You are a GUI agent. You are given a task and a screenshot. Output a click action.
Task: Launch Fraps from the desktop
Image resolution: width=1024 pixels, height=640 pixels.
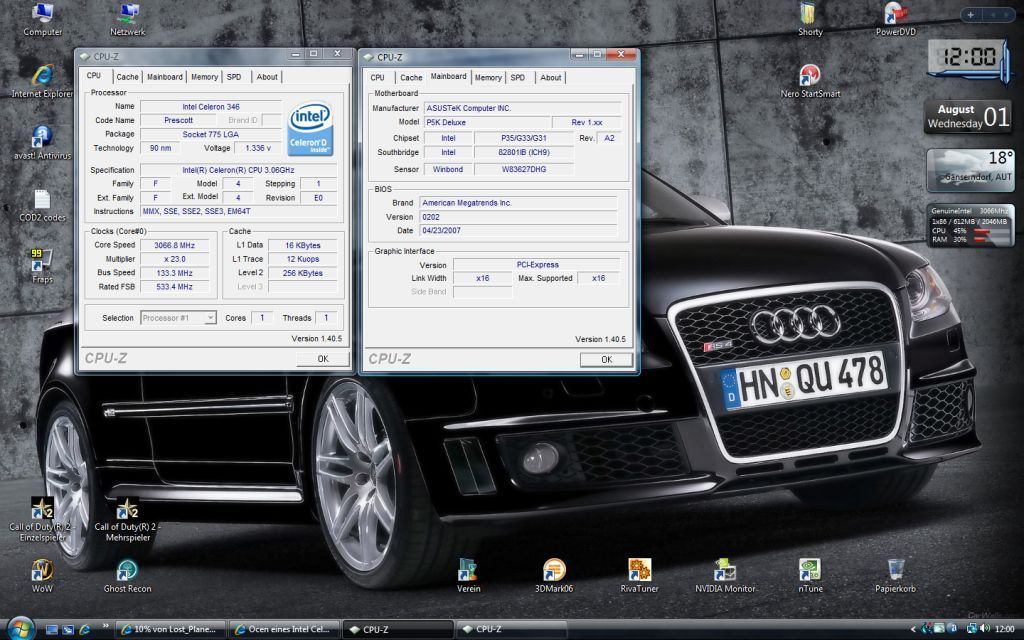point(42,266)
